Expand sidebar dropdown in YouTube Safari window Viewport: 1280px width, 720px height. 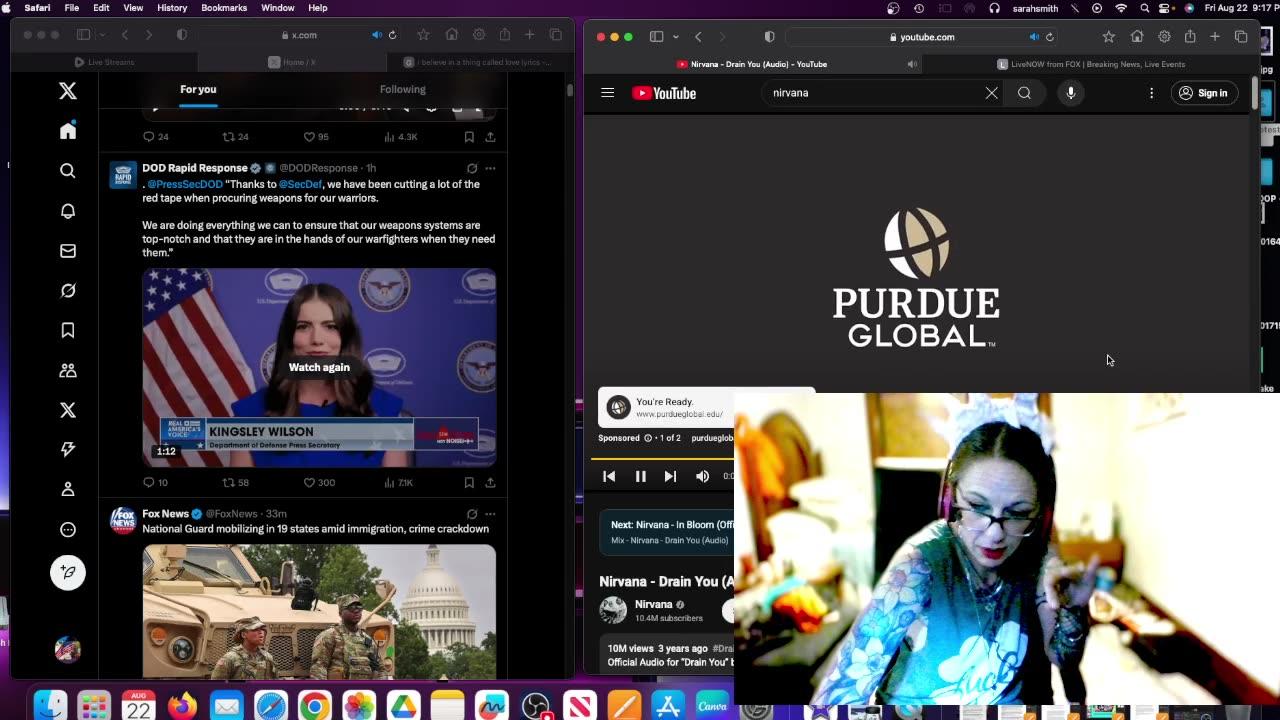click(x=675, y=37)
